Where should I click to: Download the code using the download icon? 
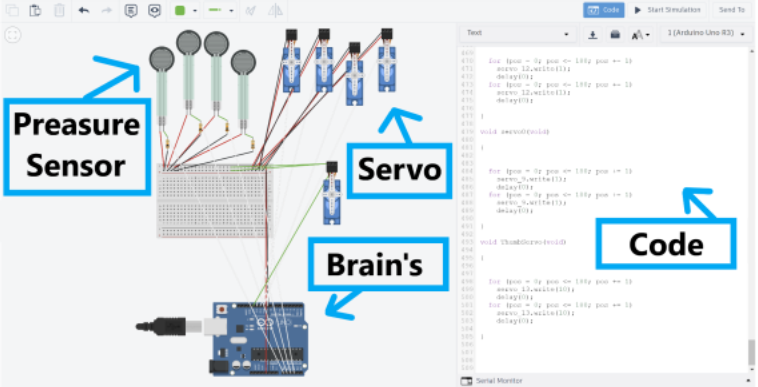(x=593, y=34)
